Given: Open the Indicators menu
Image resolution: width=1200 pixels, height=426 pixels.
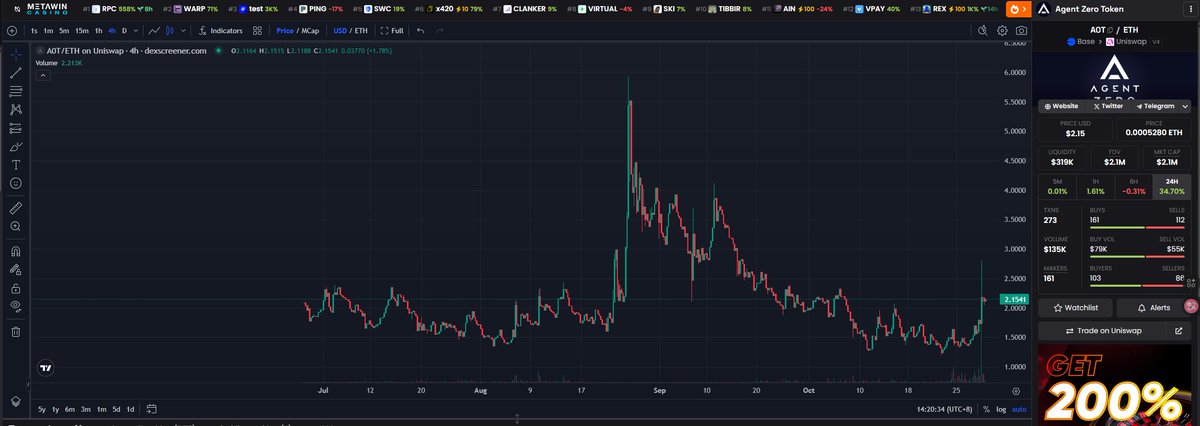Looking at the screenshot, I should tap(220, 31).
